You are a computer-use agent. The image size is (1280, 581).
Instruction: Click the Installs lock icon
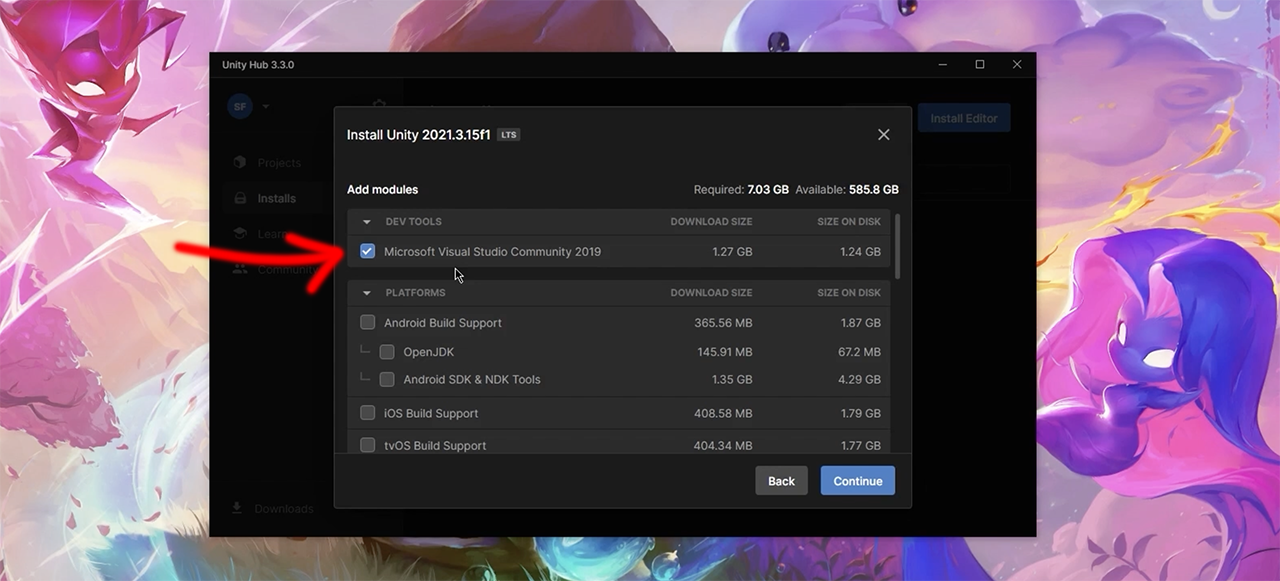[x=240, y=198]
